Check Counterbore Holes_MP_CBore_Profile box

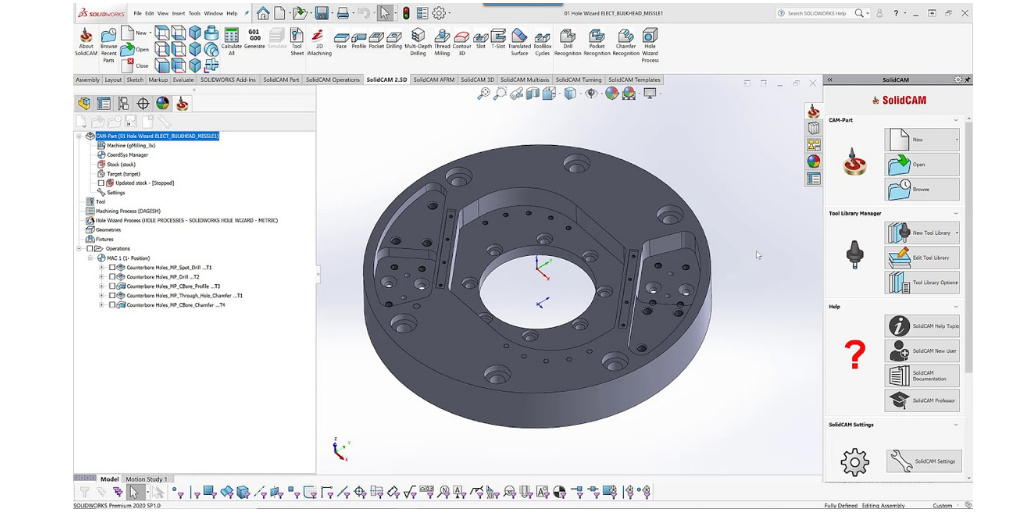(112, 286)
